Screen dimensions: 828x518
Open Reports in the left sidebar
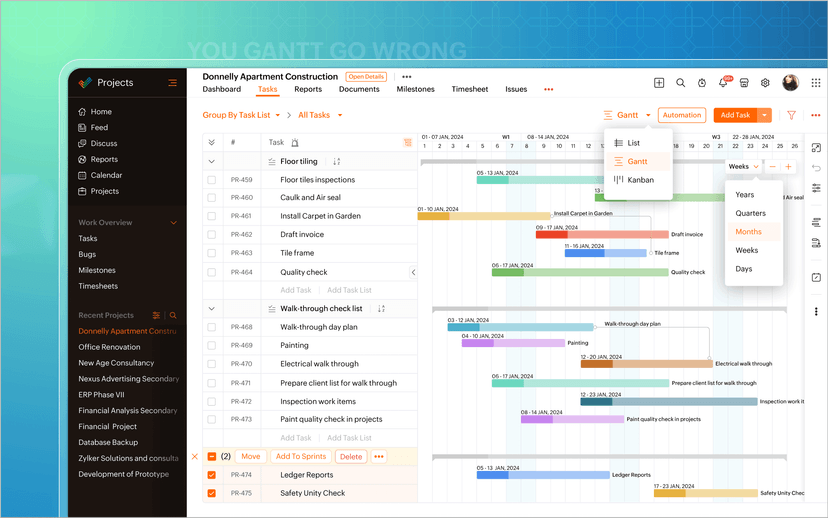pyautogui.click(x=98, y=159)
